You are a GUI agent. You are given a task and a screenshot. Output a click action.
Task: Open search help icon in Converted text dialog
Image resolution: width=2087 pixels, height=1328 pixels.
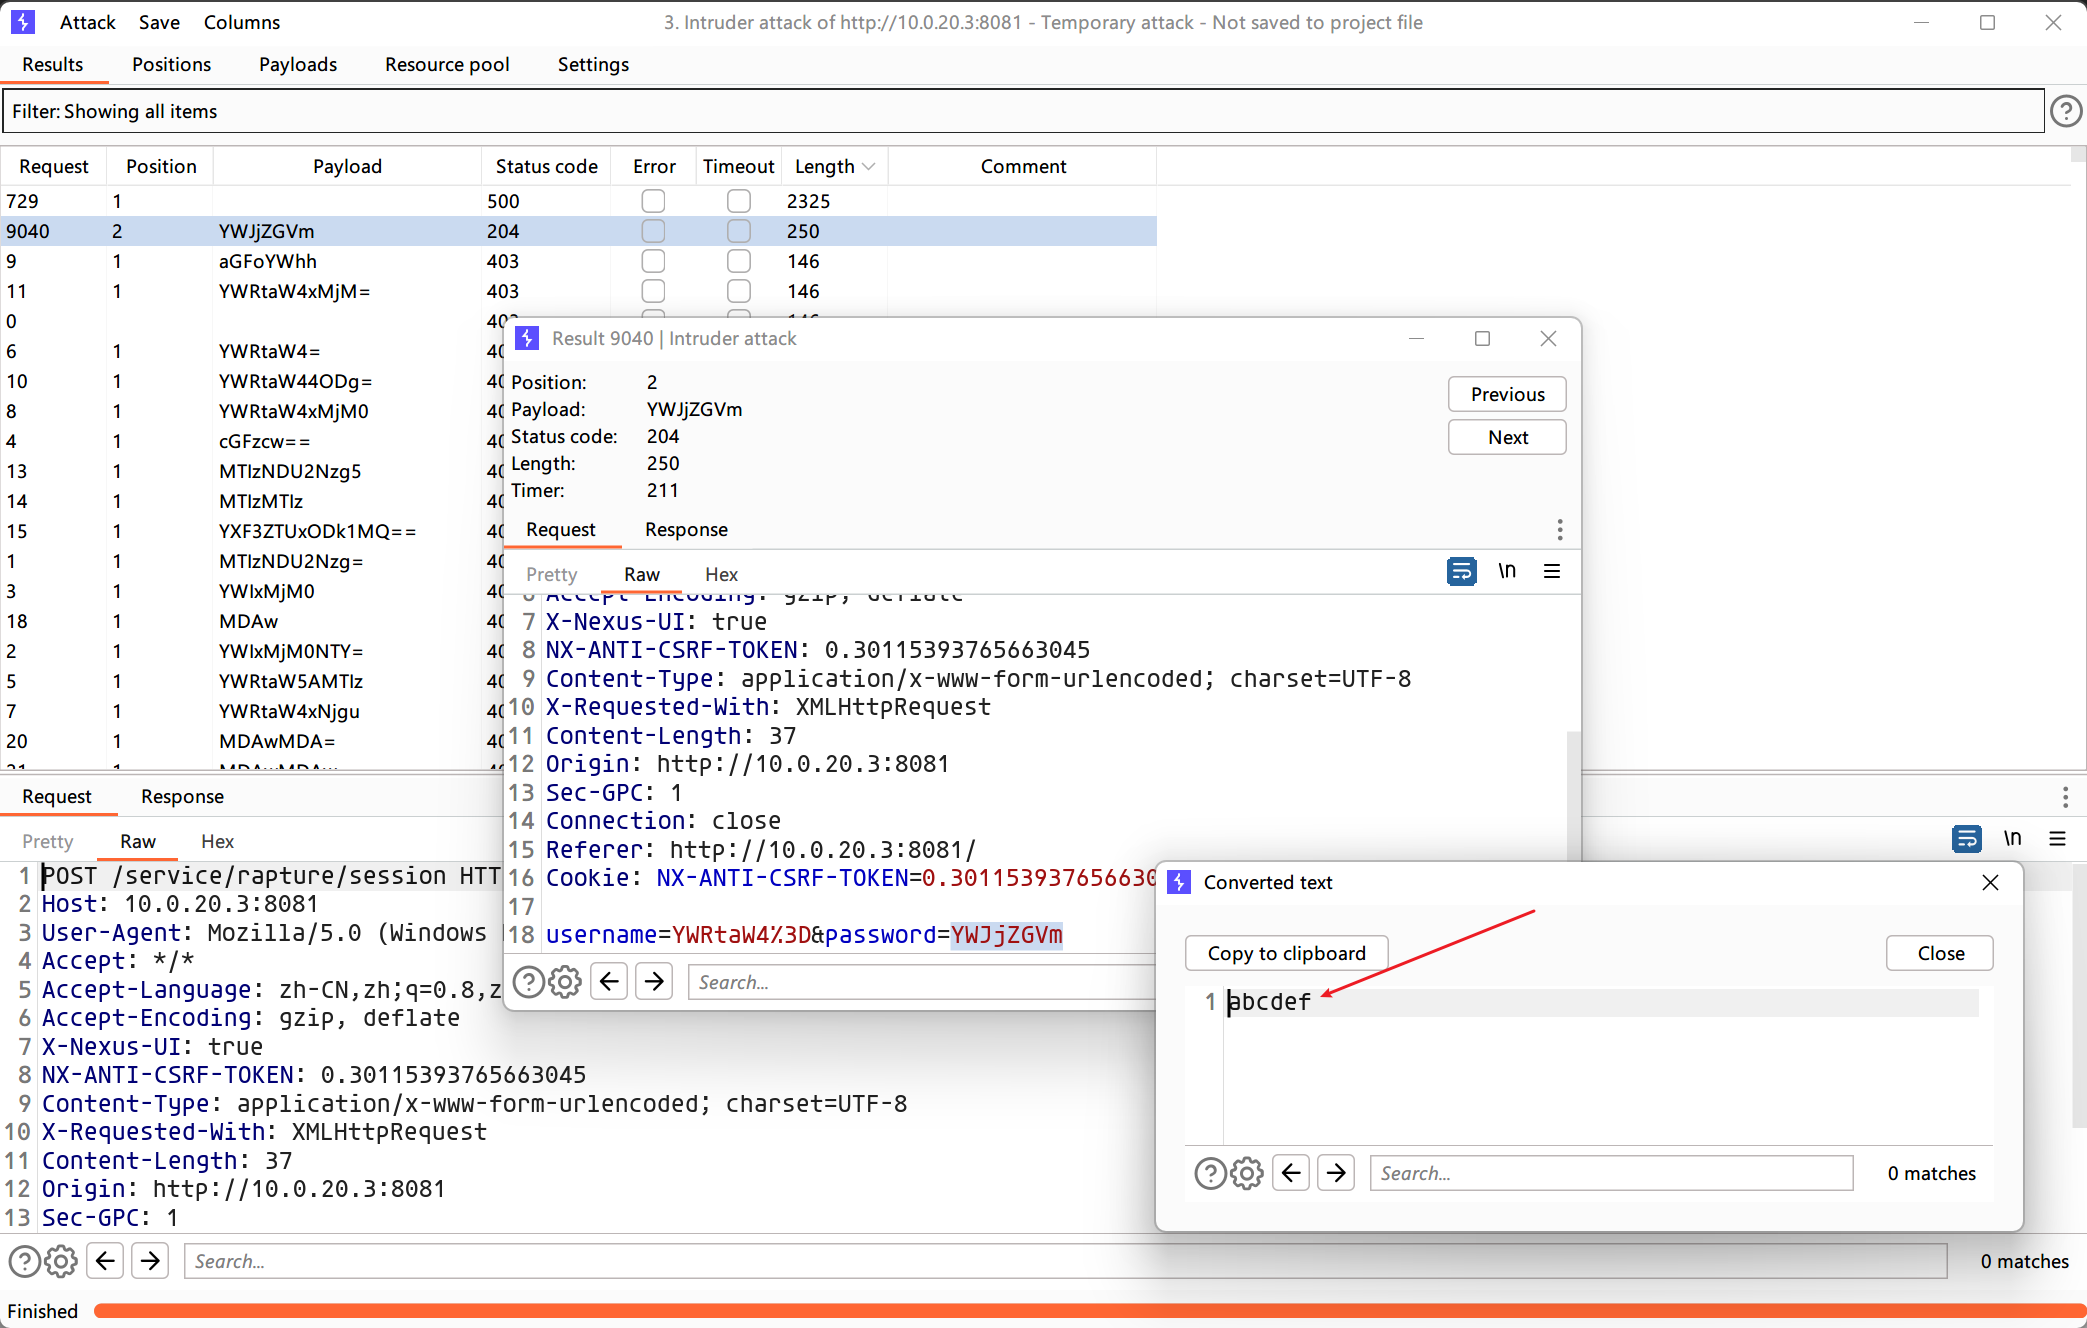pos(1210,1173)
